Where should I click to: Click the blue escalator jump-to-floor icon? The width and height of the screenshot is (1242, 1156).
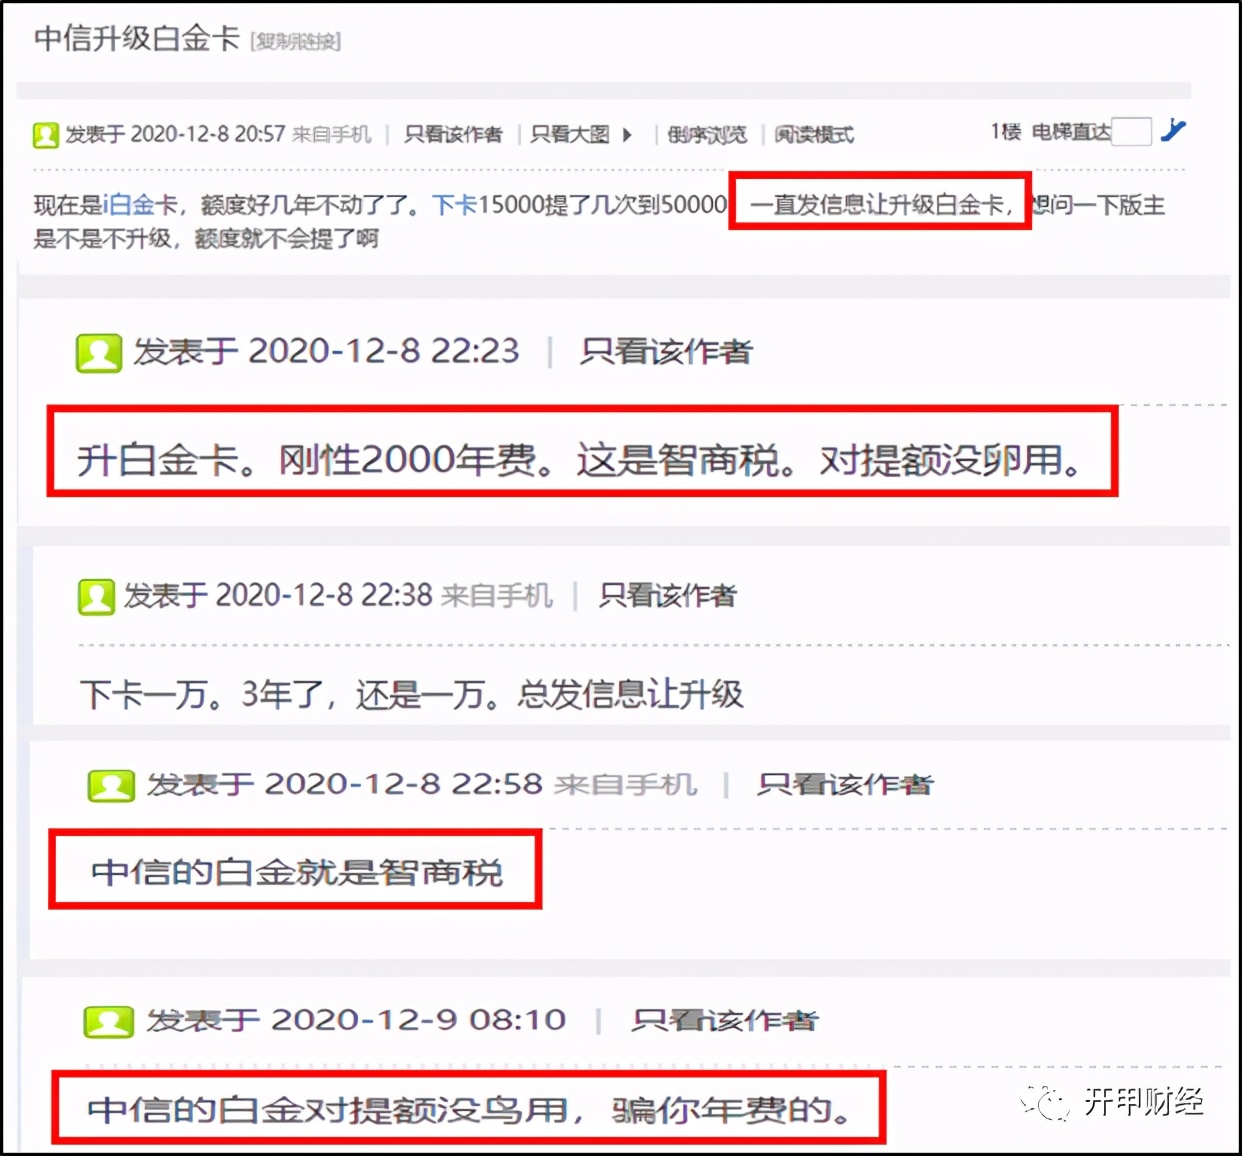click(x=1173, y=131)
